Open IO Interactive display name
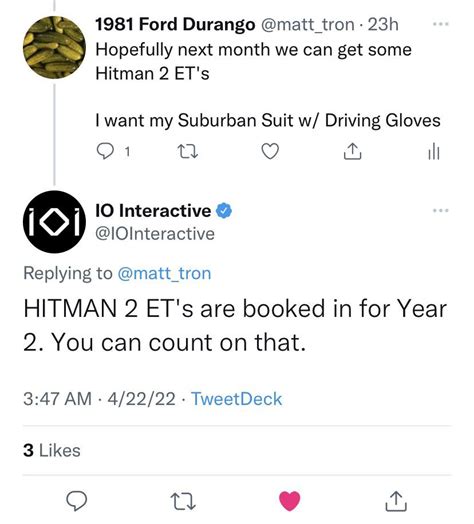Screen dimensions: 474x524 (153, 211)
